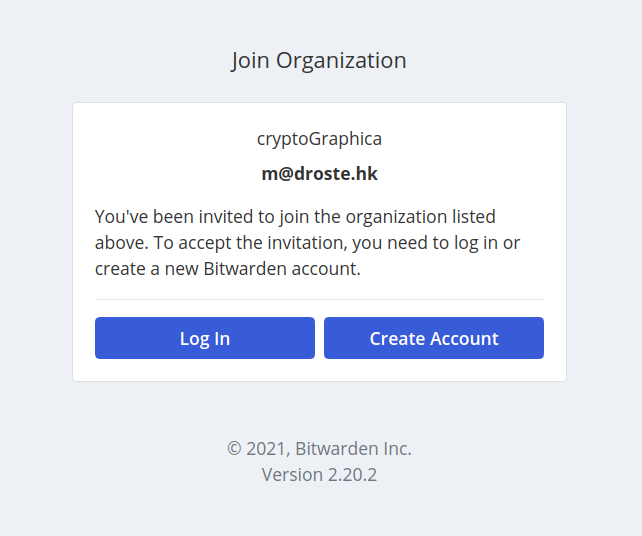642x536 pixels.
Task: Click the Log In button
Action: (x=205, y=338)
